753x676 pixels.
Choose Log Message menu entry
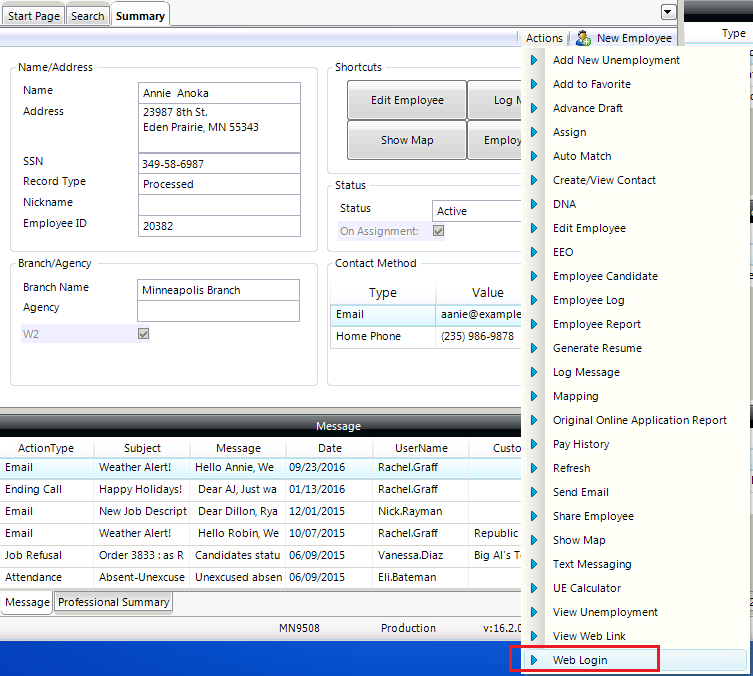pyautogui.click(x=586, y=372)
